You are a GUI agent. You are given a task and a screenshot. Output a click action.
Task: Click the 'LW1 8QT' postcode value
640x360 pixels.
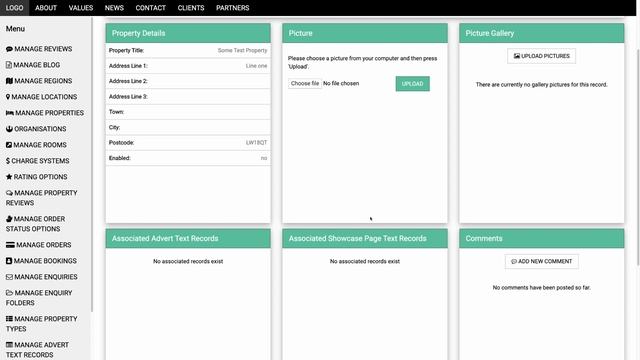coord(256,142)
